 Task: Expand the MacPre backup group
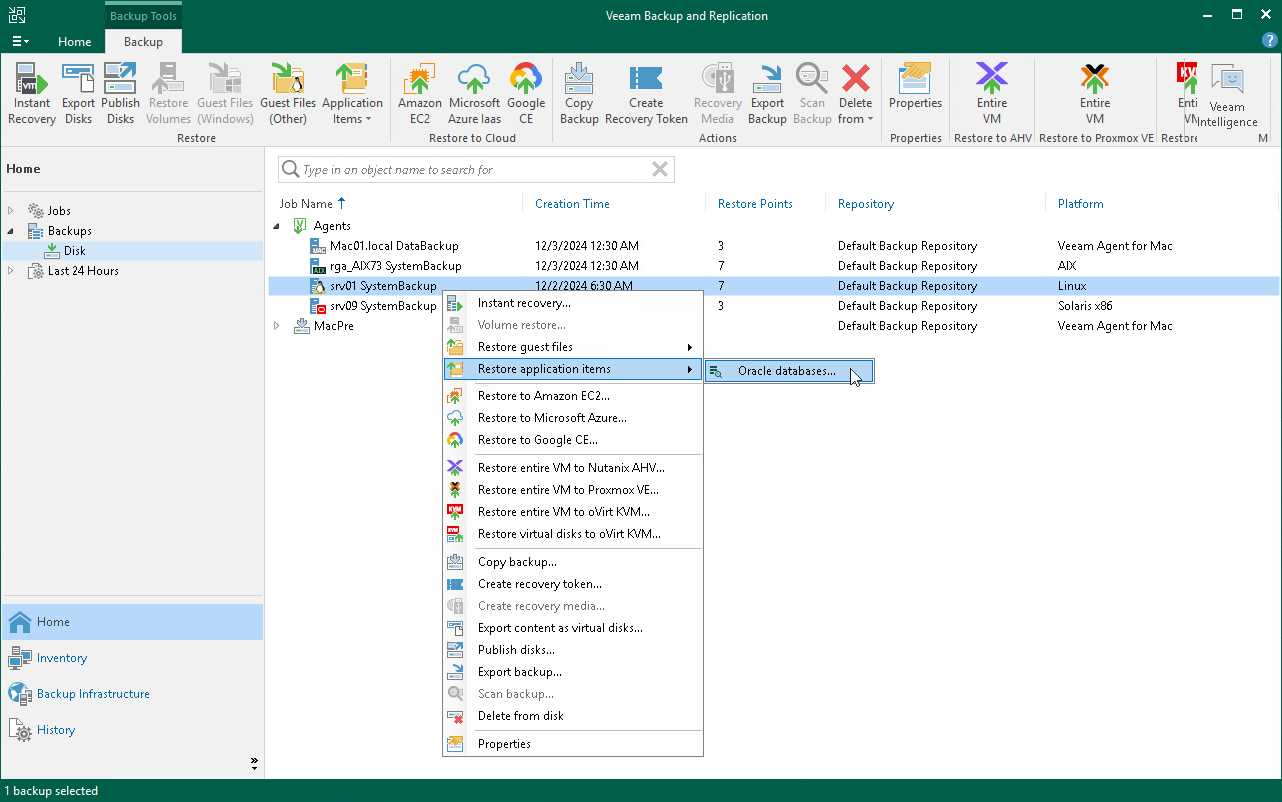(277, 326)
